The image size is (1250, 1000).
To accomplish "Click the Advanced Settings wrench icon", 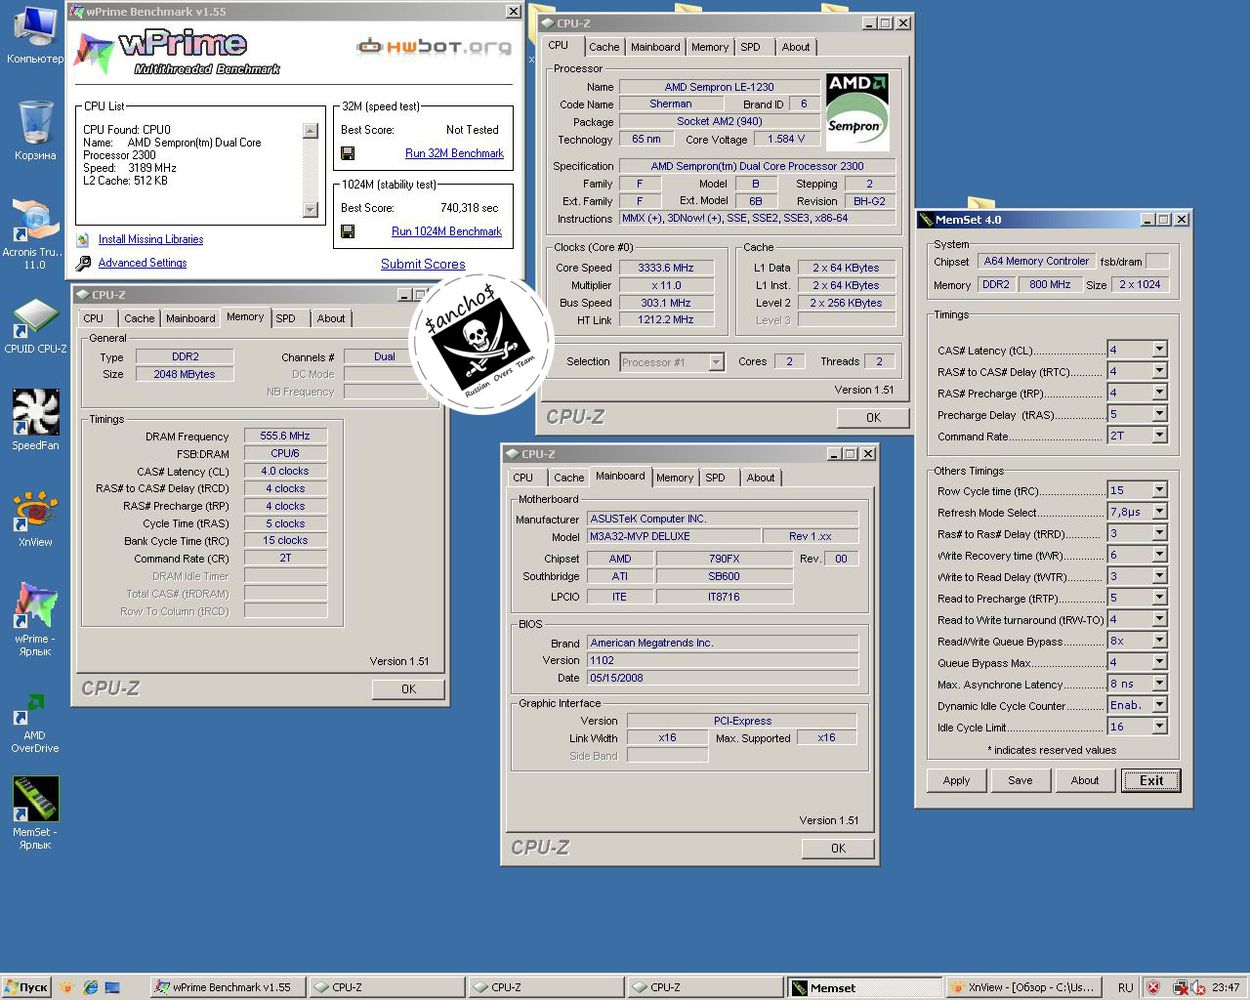I will click(83, 263).
